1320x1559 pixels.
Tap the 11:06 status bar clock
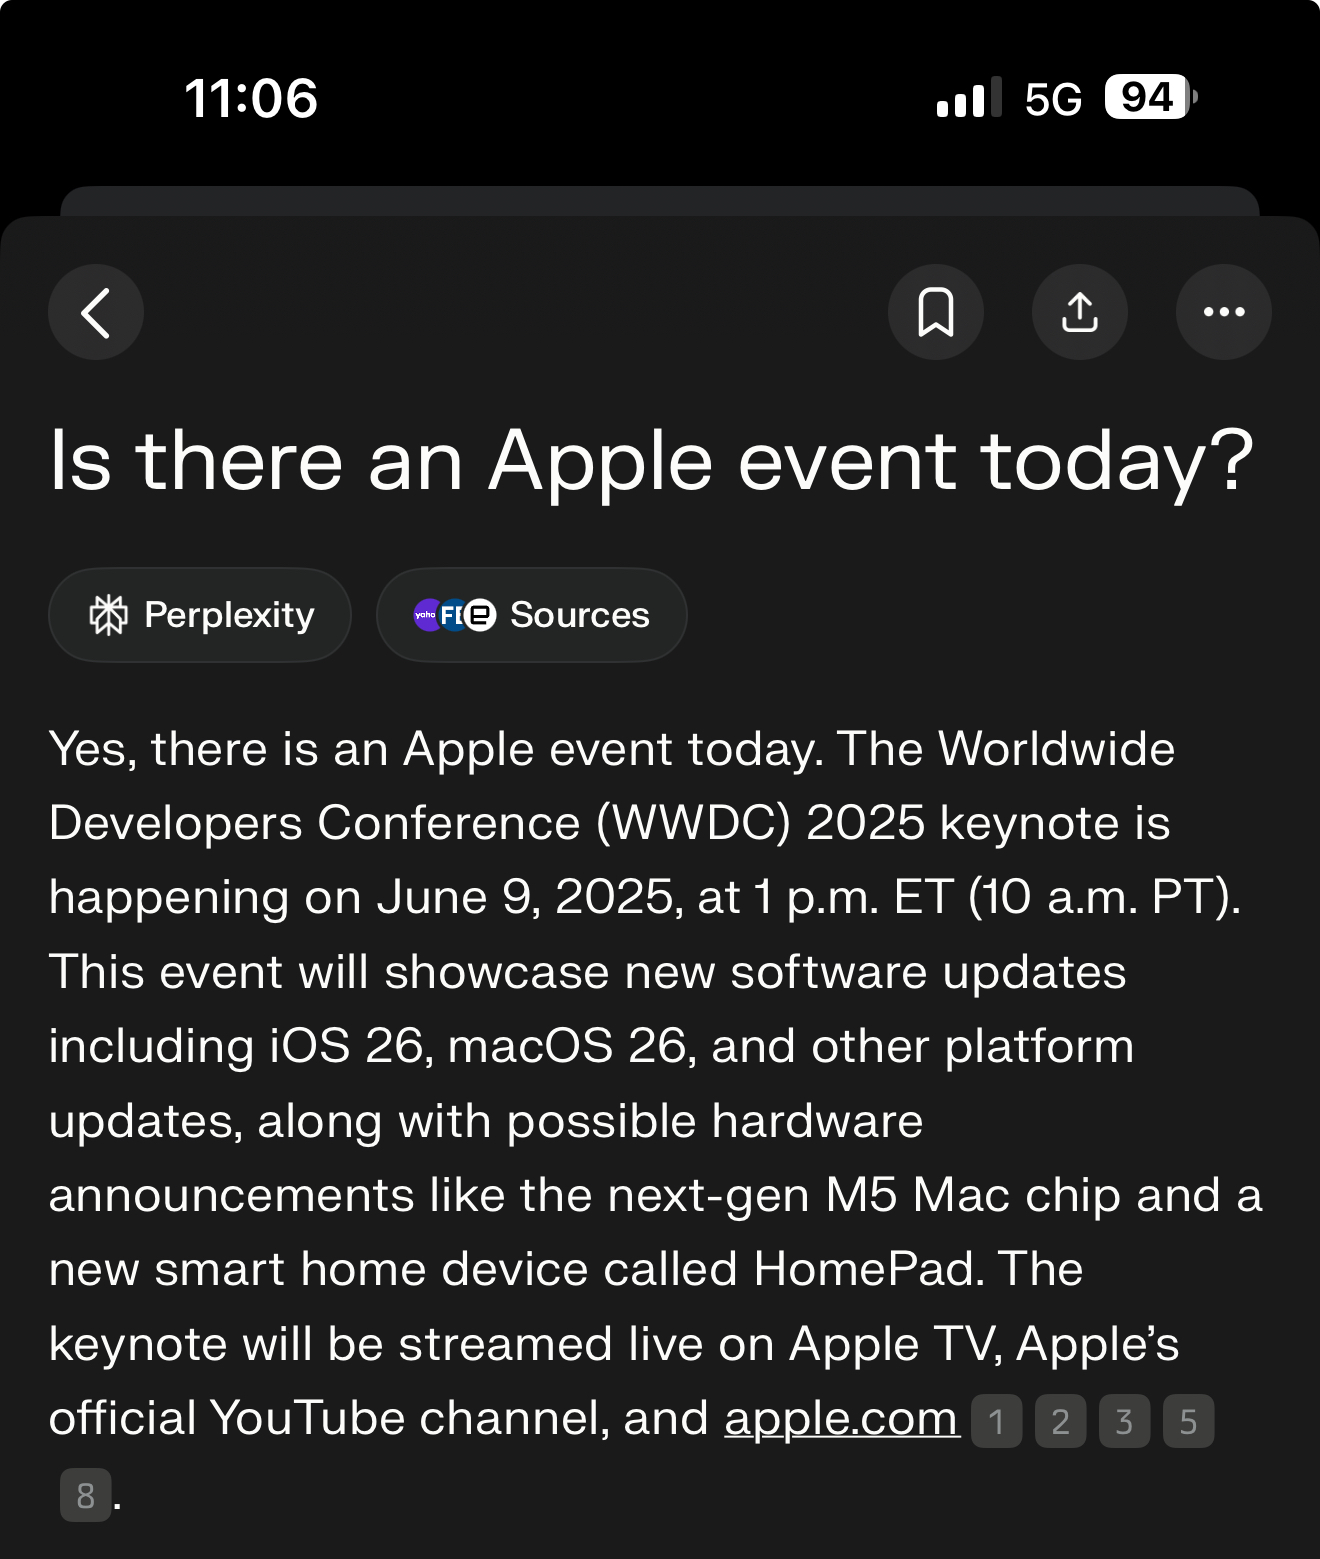coord(251,98)
